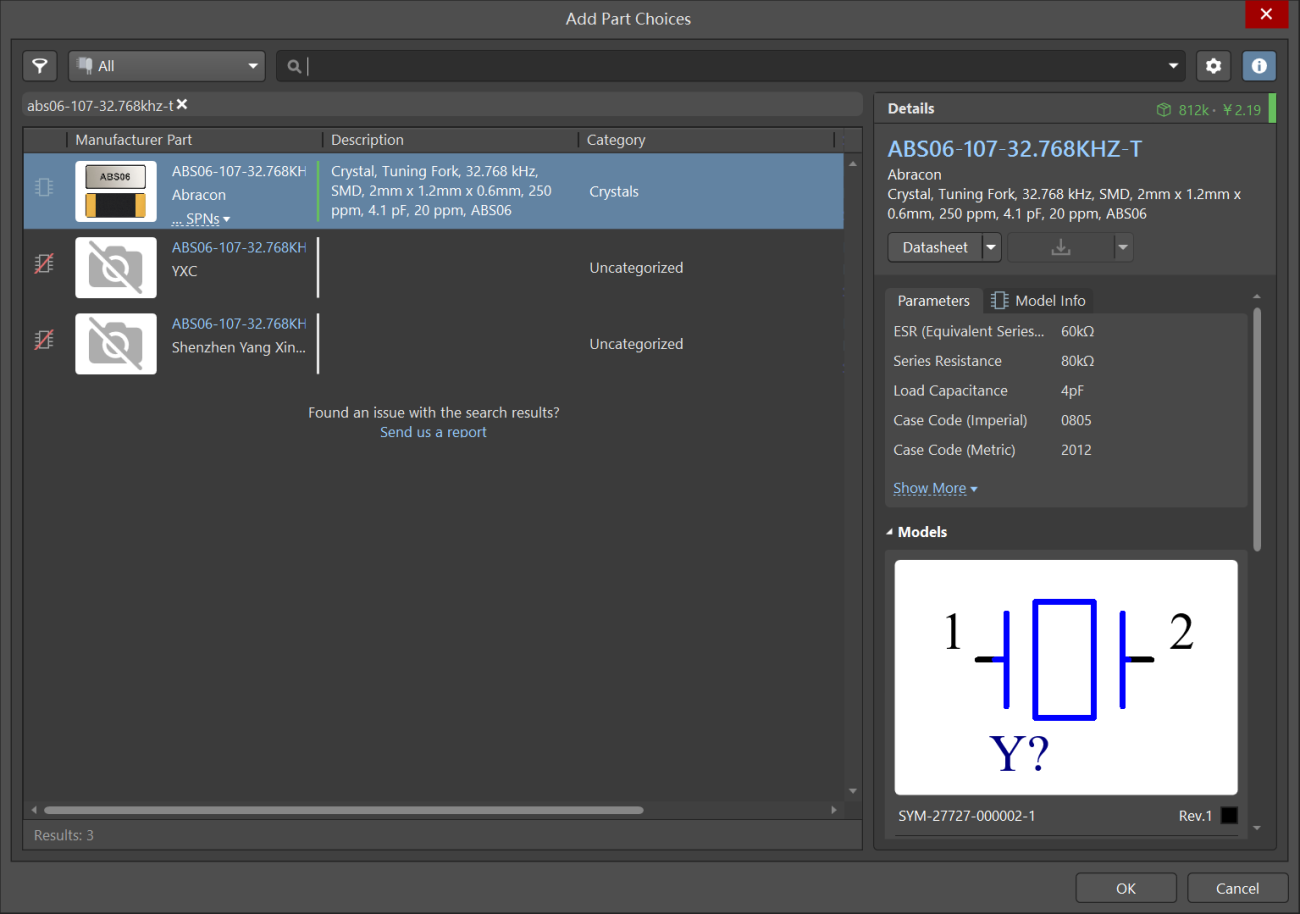Screen dimensions: 1300x914
Task: Expand Show More parameters
Action: (935, 488)
